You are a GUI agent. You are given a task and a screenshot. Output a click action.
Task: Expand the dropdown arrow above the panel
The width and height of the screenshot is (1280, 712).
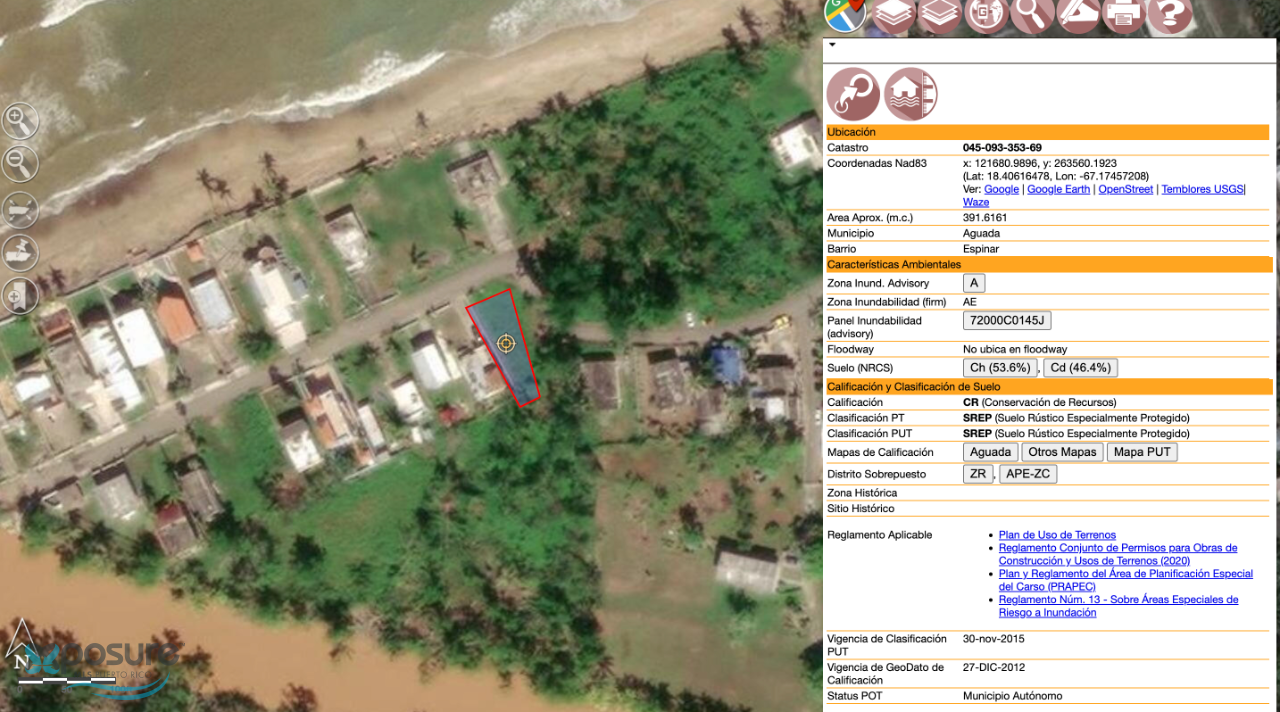tap(832, 45)
